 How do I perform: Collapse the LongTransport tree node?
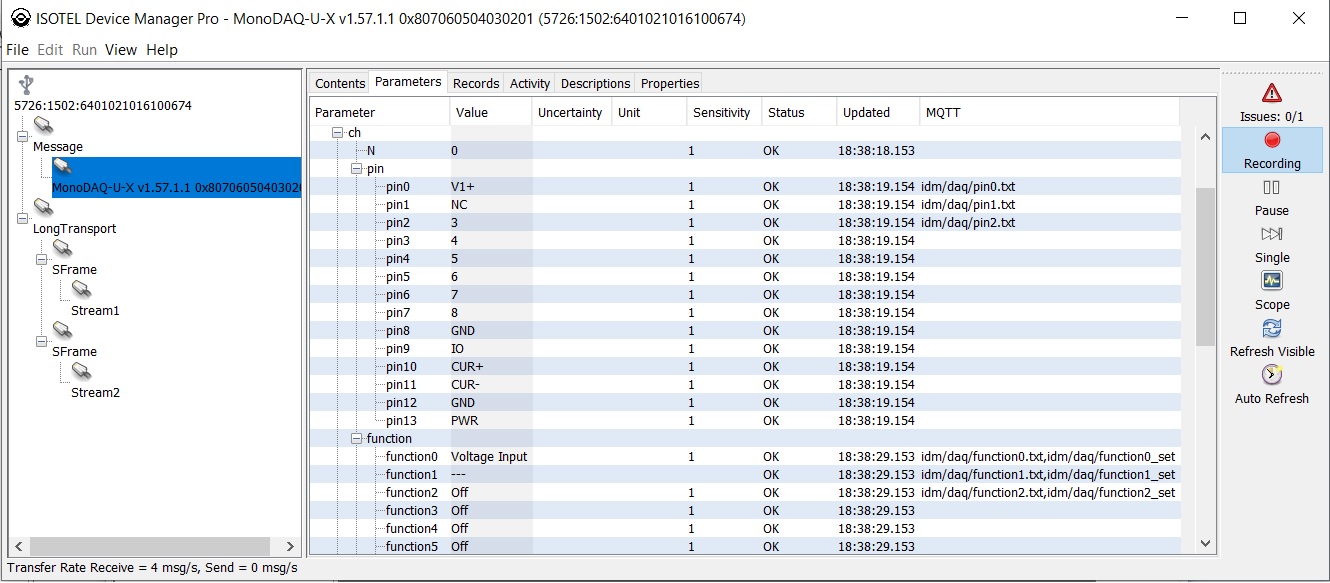coord(24,219)
